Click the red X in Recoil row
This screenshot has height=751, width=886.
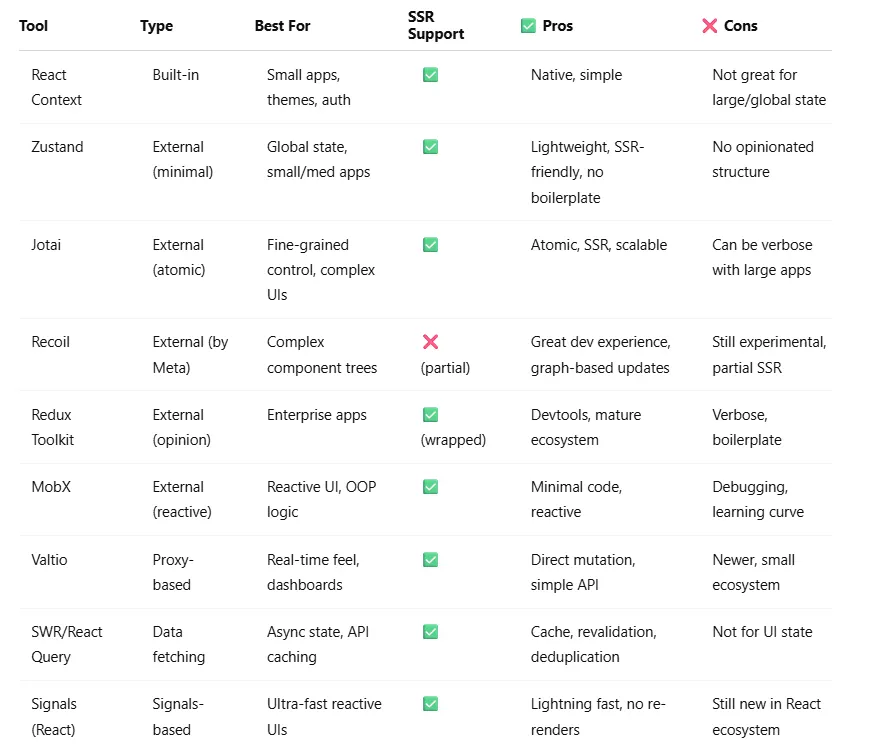point(430,342)
